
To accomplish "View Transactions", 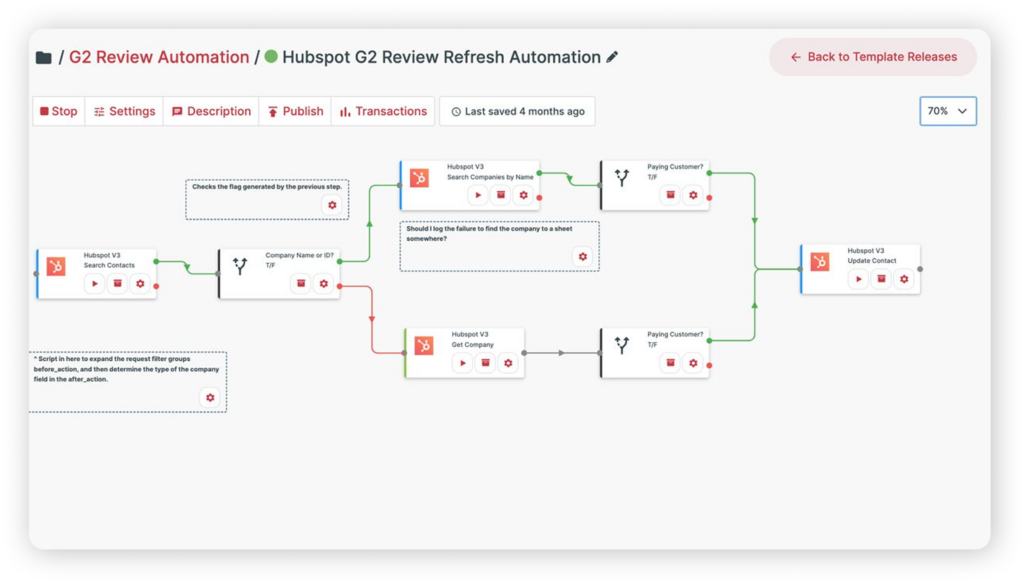I will [383, 112].
